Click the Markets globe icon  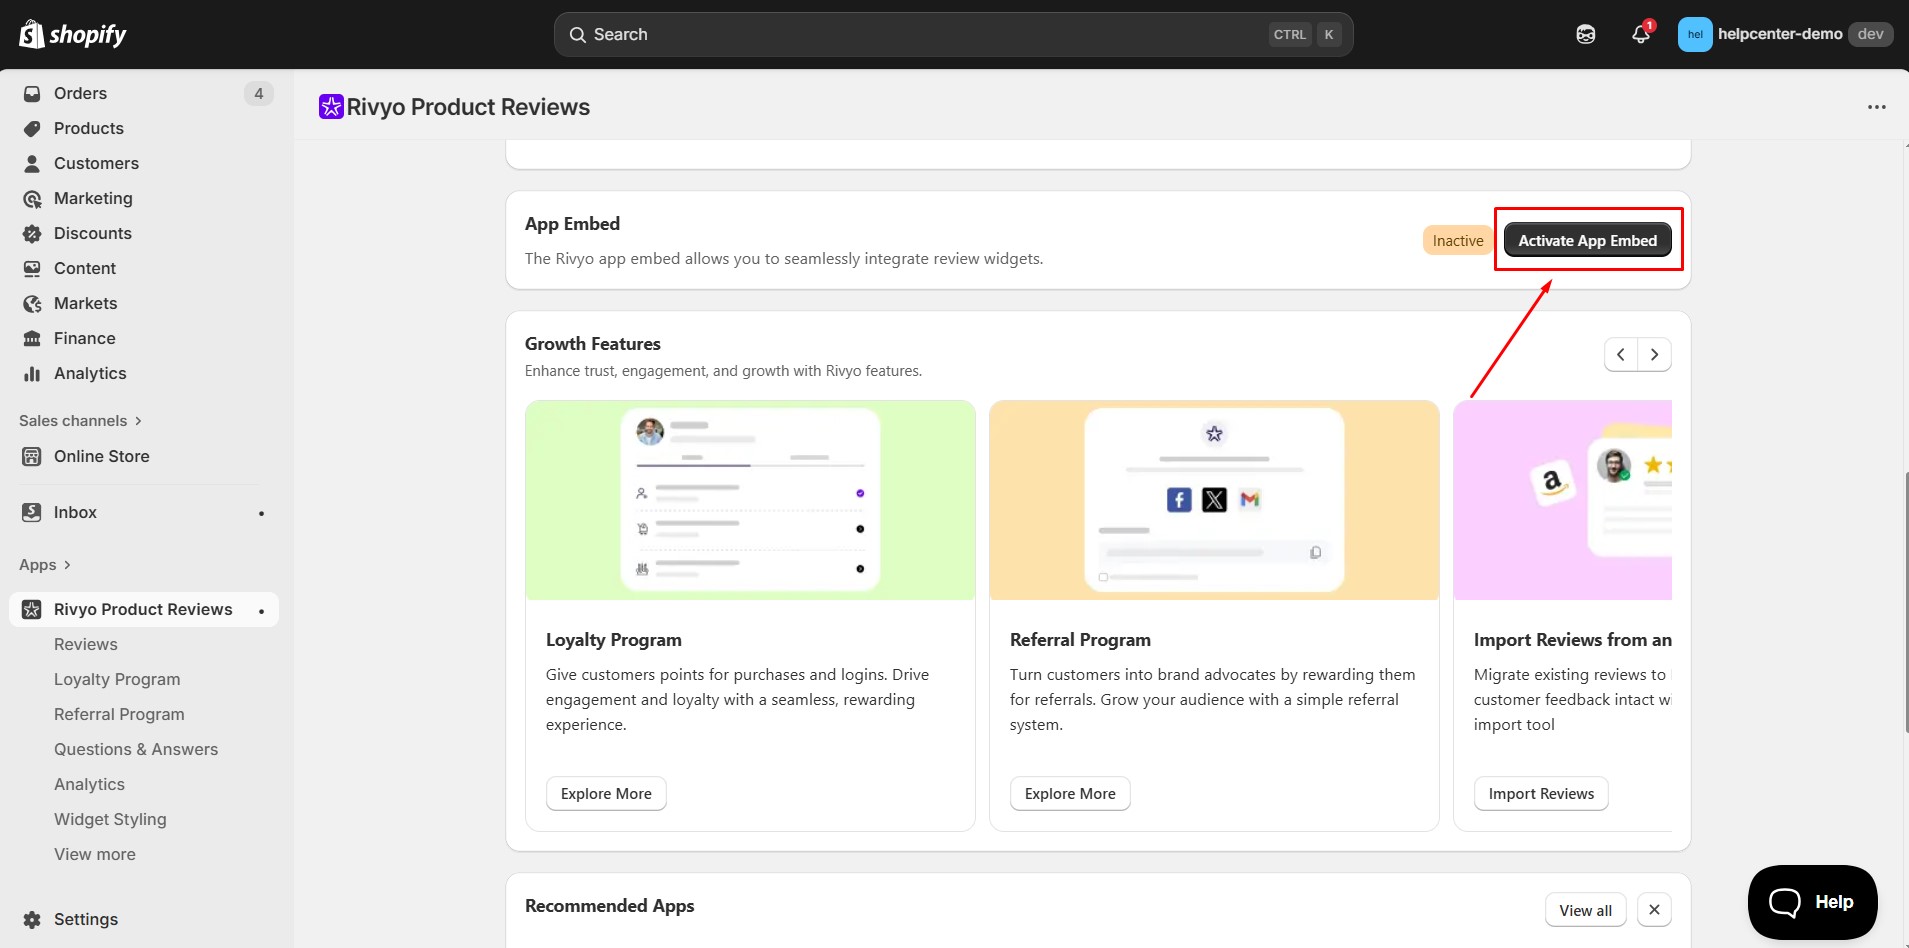click(x=33, y=303)
